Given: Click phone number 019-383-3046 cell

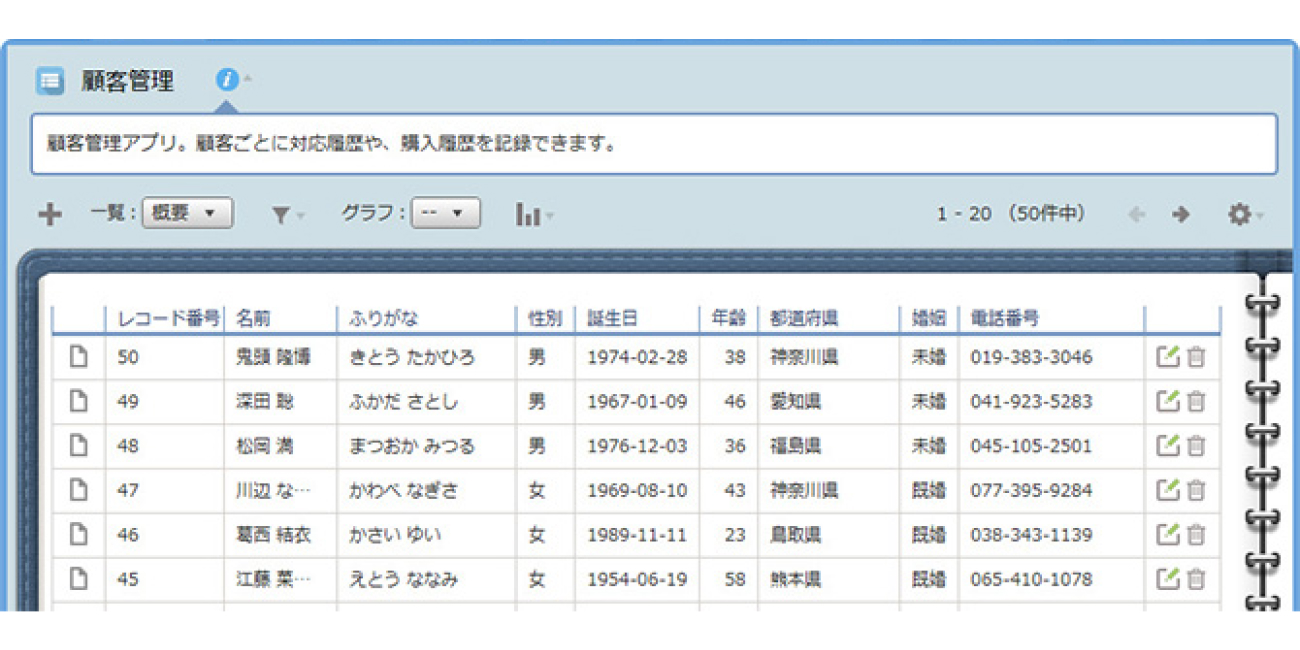Looking at the screenshot, I should coord(1031,357).
